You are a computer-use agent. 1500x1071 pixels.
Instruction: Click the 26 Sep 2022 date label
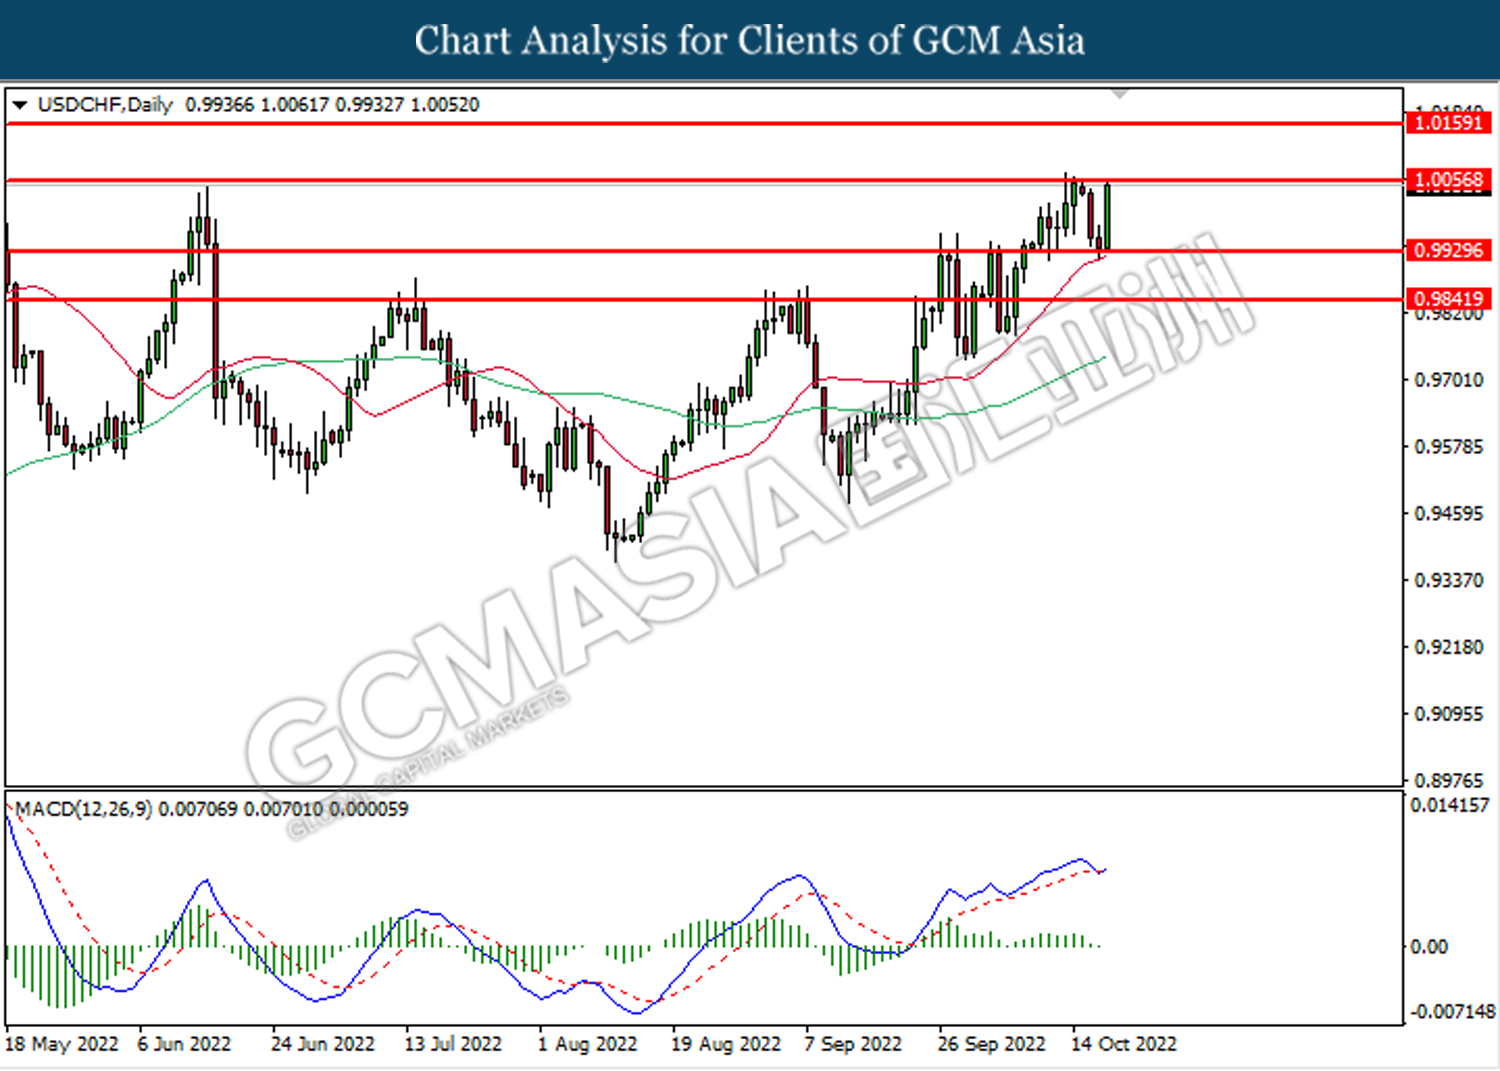pyautogui.click(x=991, y=1044)
